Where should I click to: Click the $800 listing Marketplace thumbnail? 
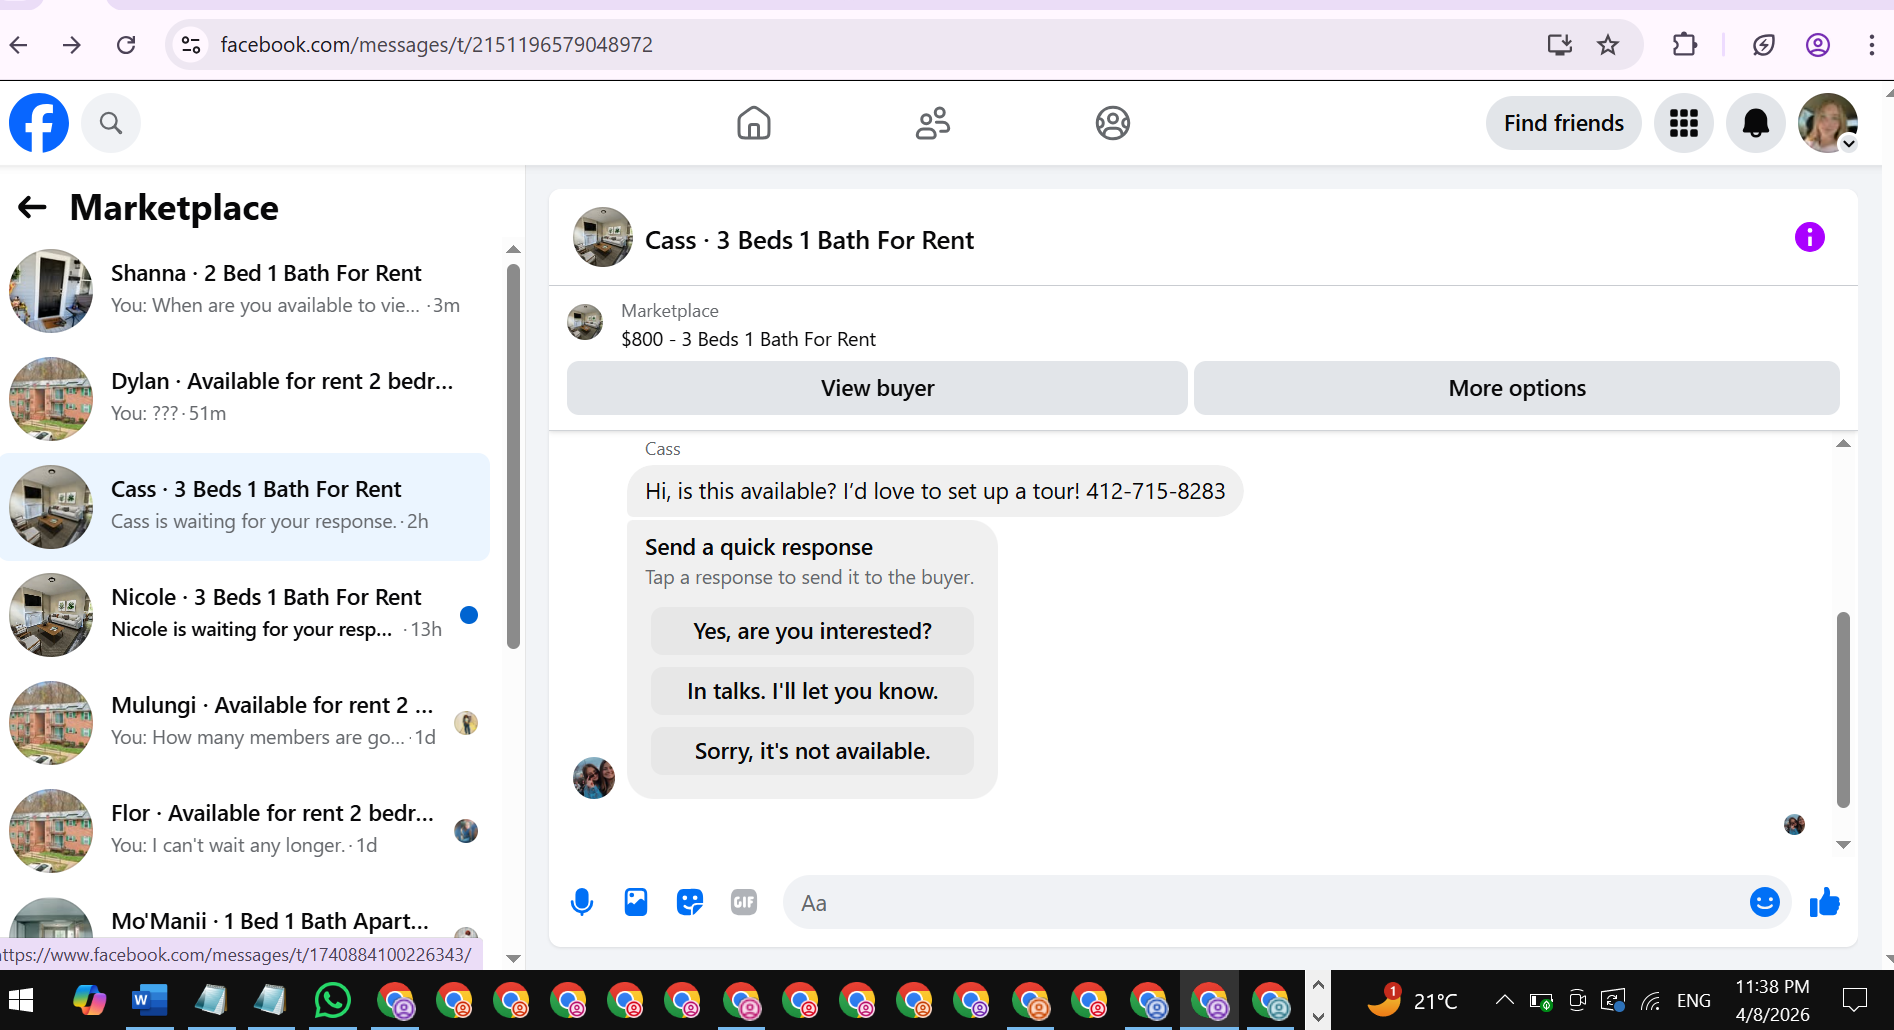click(x=585, y=323)
